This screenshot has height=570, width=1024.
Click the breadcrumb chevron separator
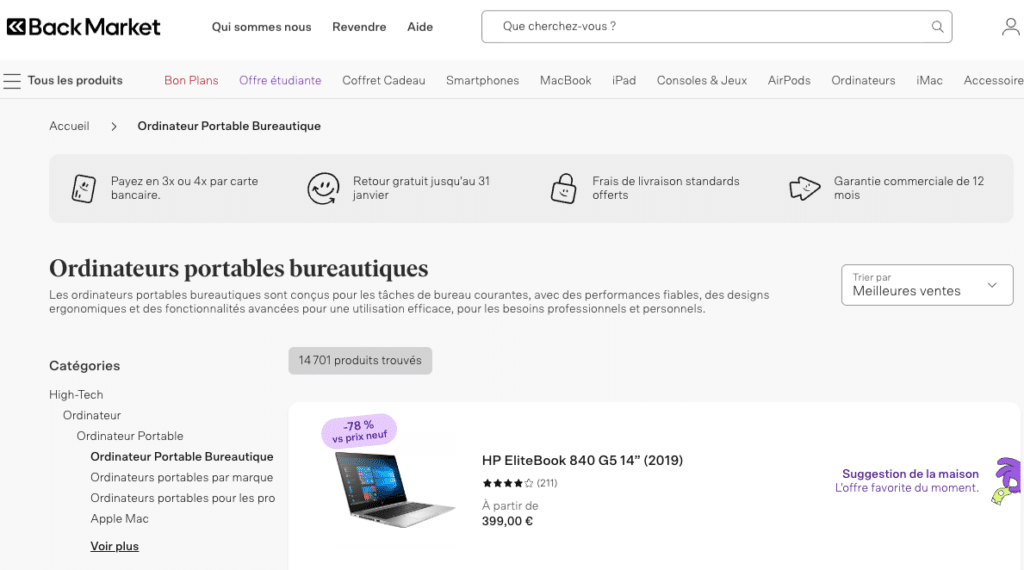[114, 127]
